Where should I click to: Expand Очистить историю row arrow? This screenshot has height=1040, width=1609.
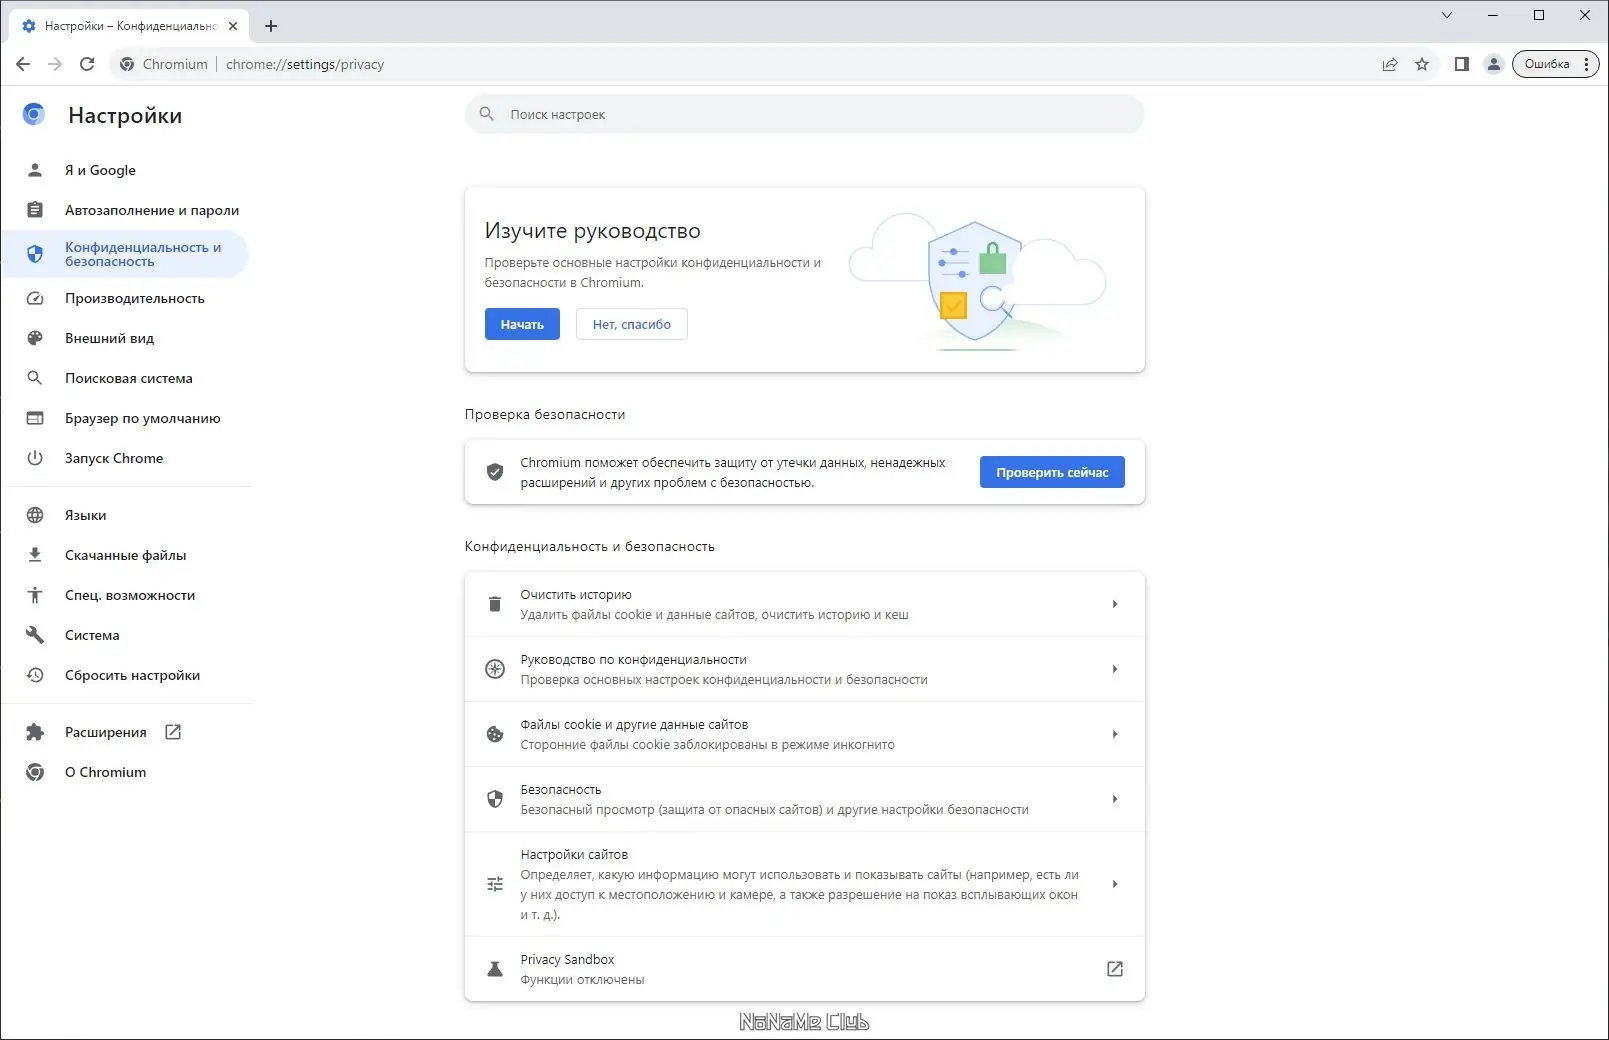(1115, 604)
